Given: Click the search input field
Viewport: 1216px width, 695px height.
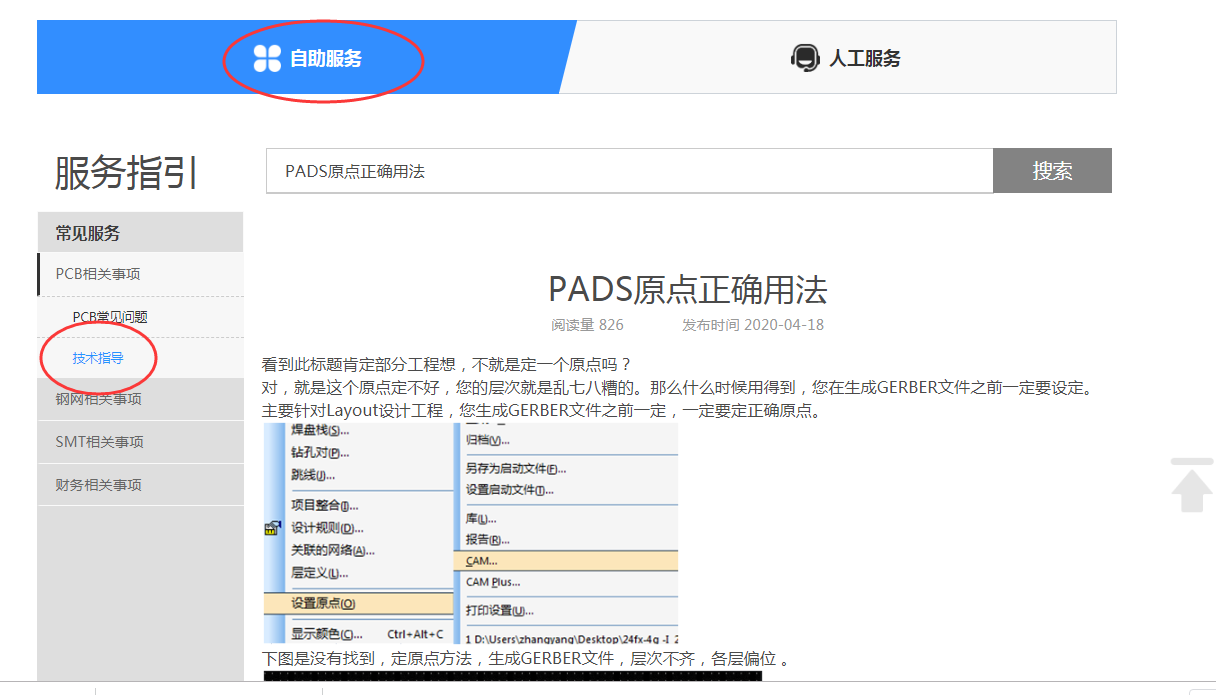Looking at the screenshot, I should [x=628, y=171].
